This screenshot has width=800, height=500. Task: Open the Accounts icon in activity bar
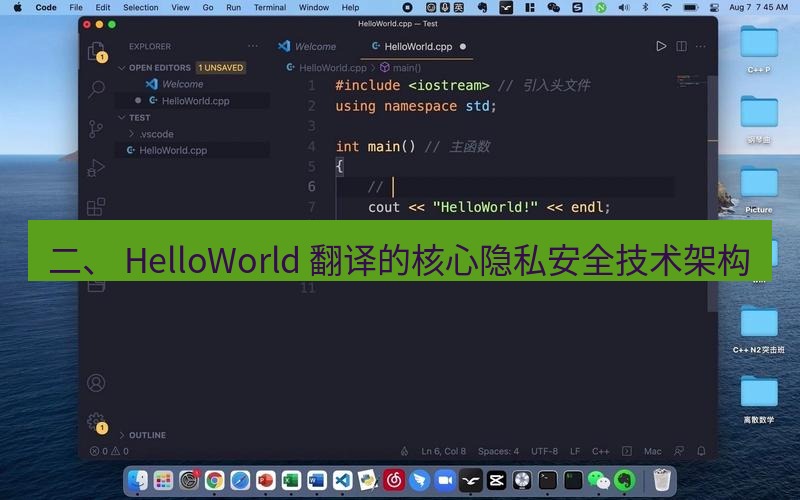[96, 383]
